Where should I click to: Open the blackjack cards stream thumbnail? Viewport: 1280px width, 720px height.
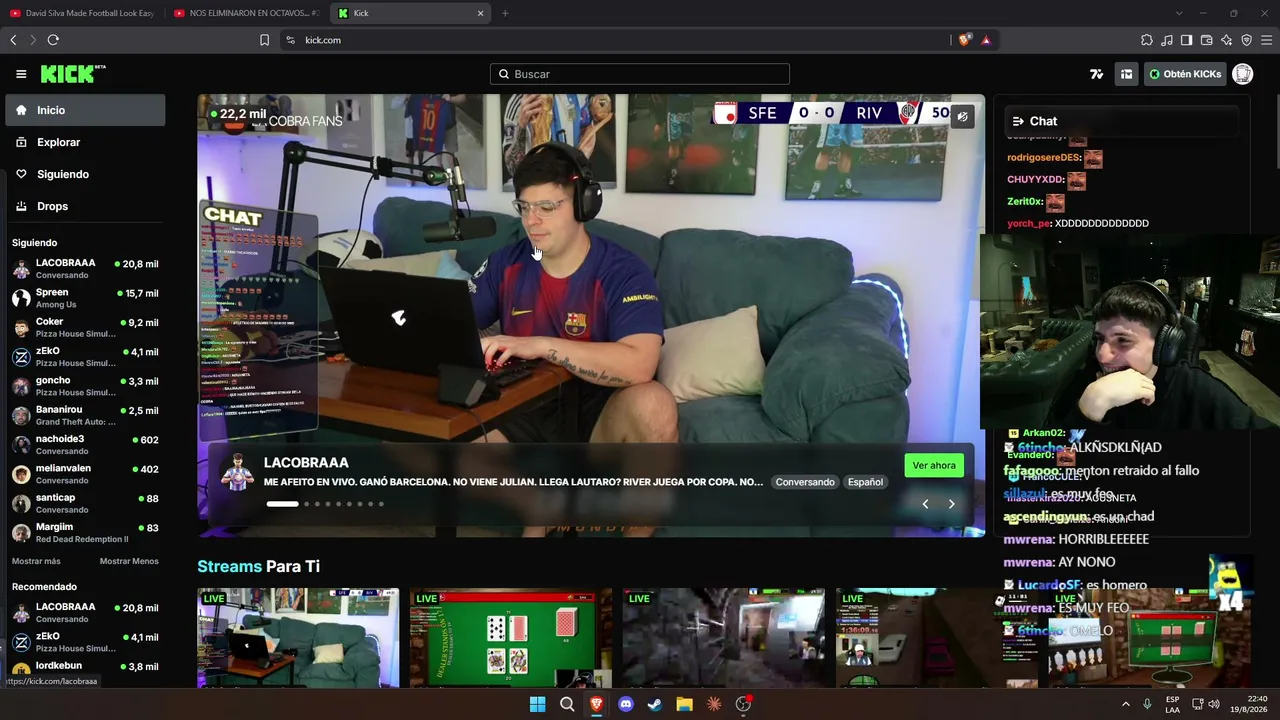pos(510,638)
